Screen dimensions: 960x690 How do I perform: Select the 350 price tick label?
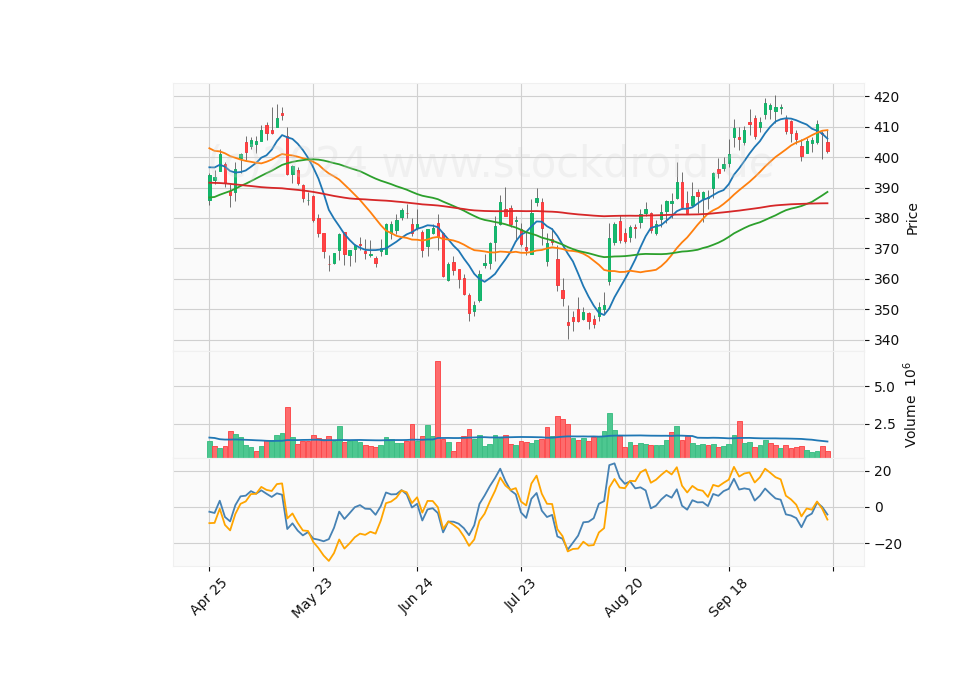(x=887, y=310)
